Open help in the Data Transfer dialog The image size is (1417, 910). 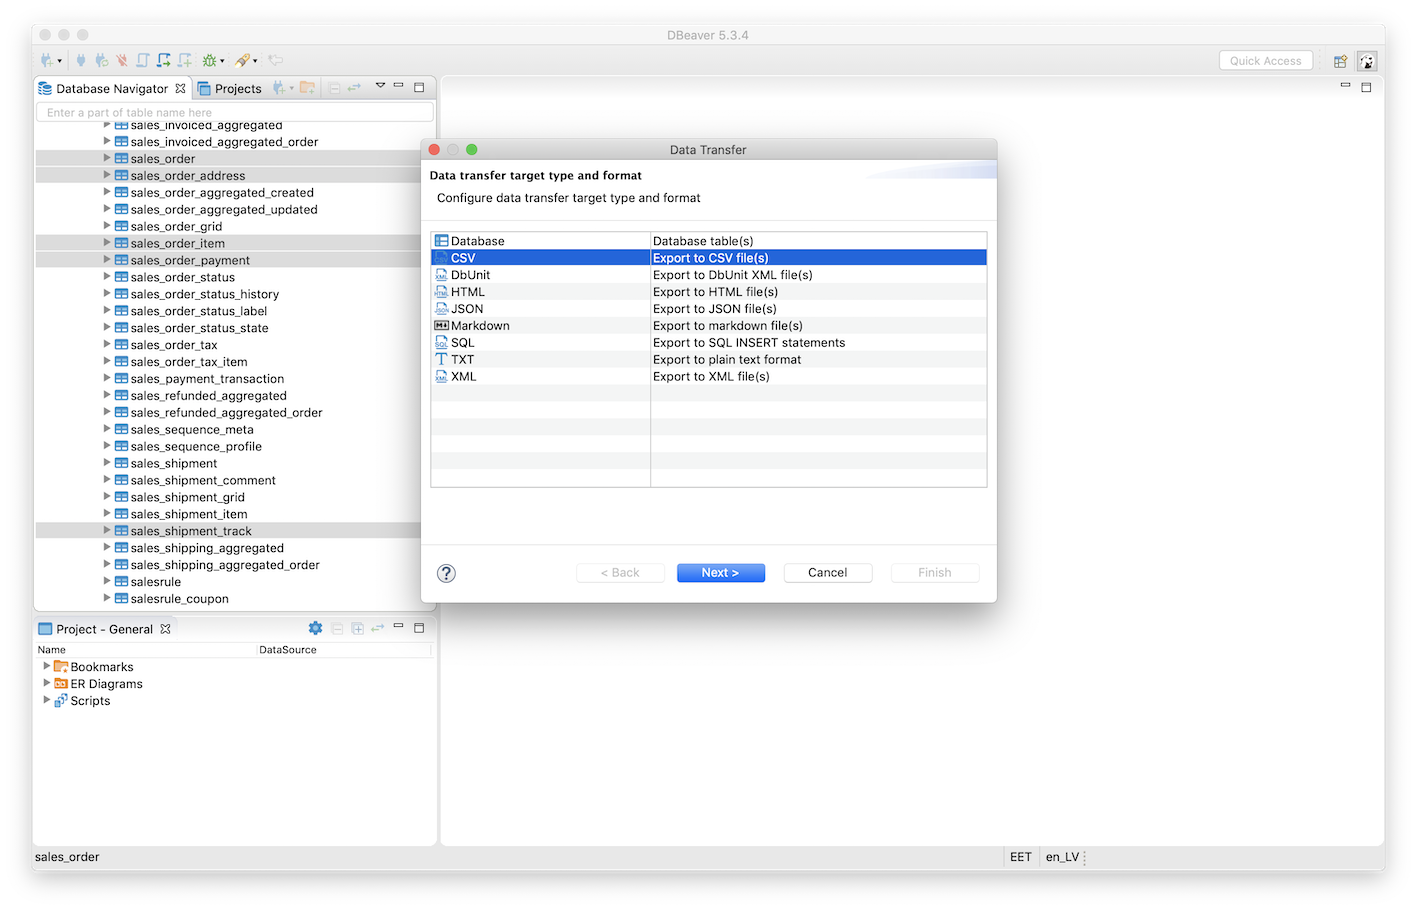(x=446, y=573)
